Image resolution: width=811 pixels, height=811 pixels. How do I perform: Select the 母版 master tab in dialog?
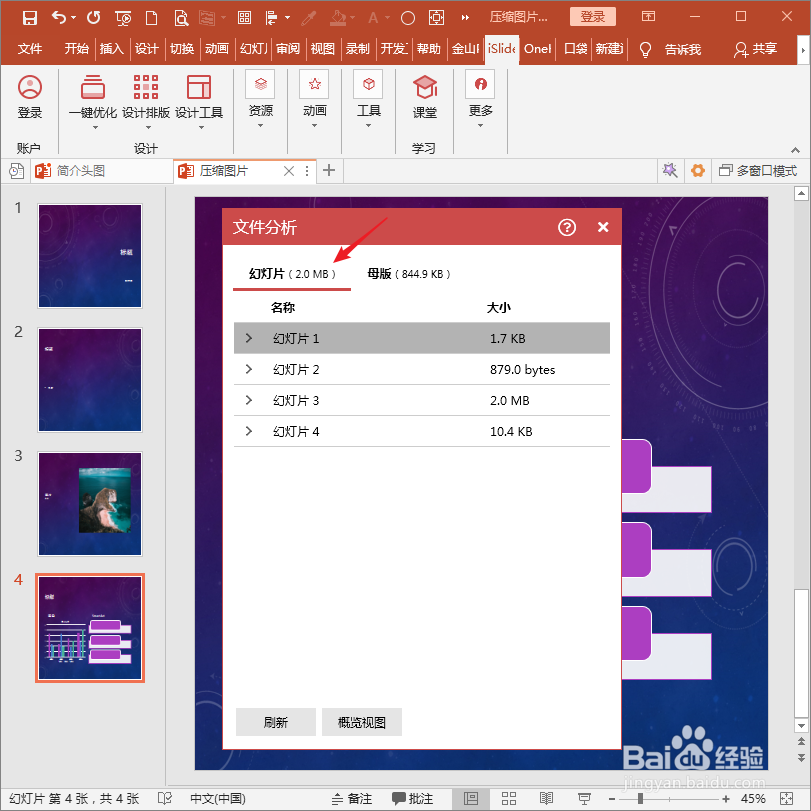tap(409, 274)
